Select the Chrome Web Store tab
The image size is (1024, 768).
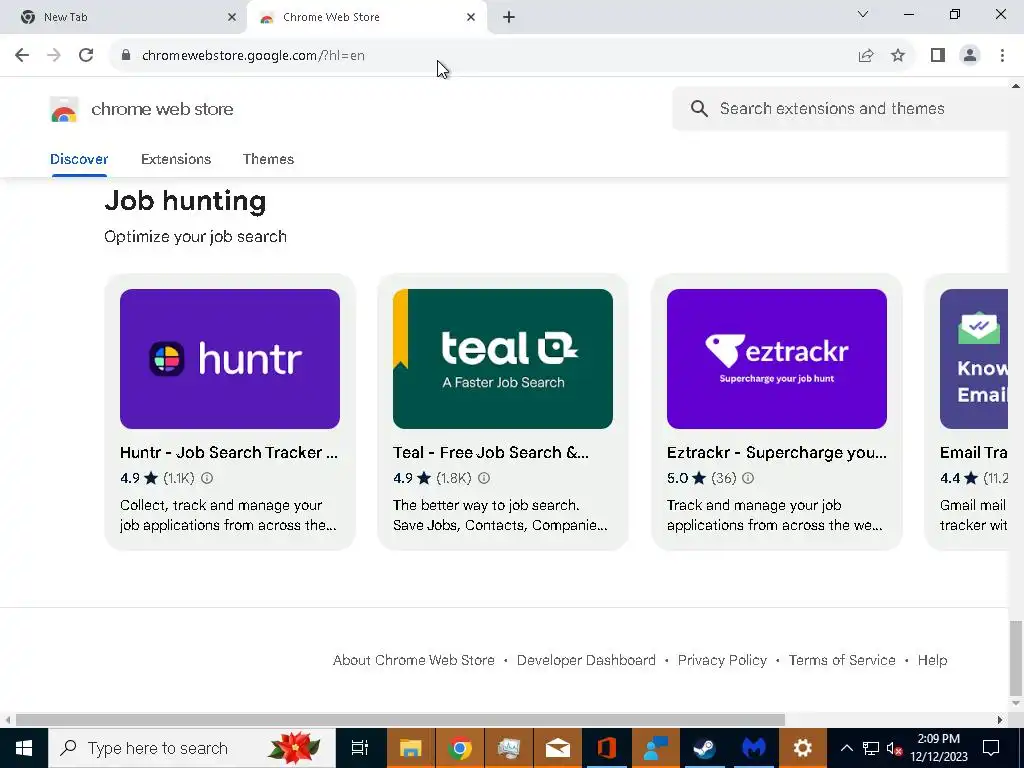(x=367, y=18)
